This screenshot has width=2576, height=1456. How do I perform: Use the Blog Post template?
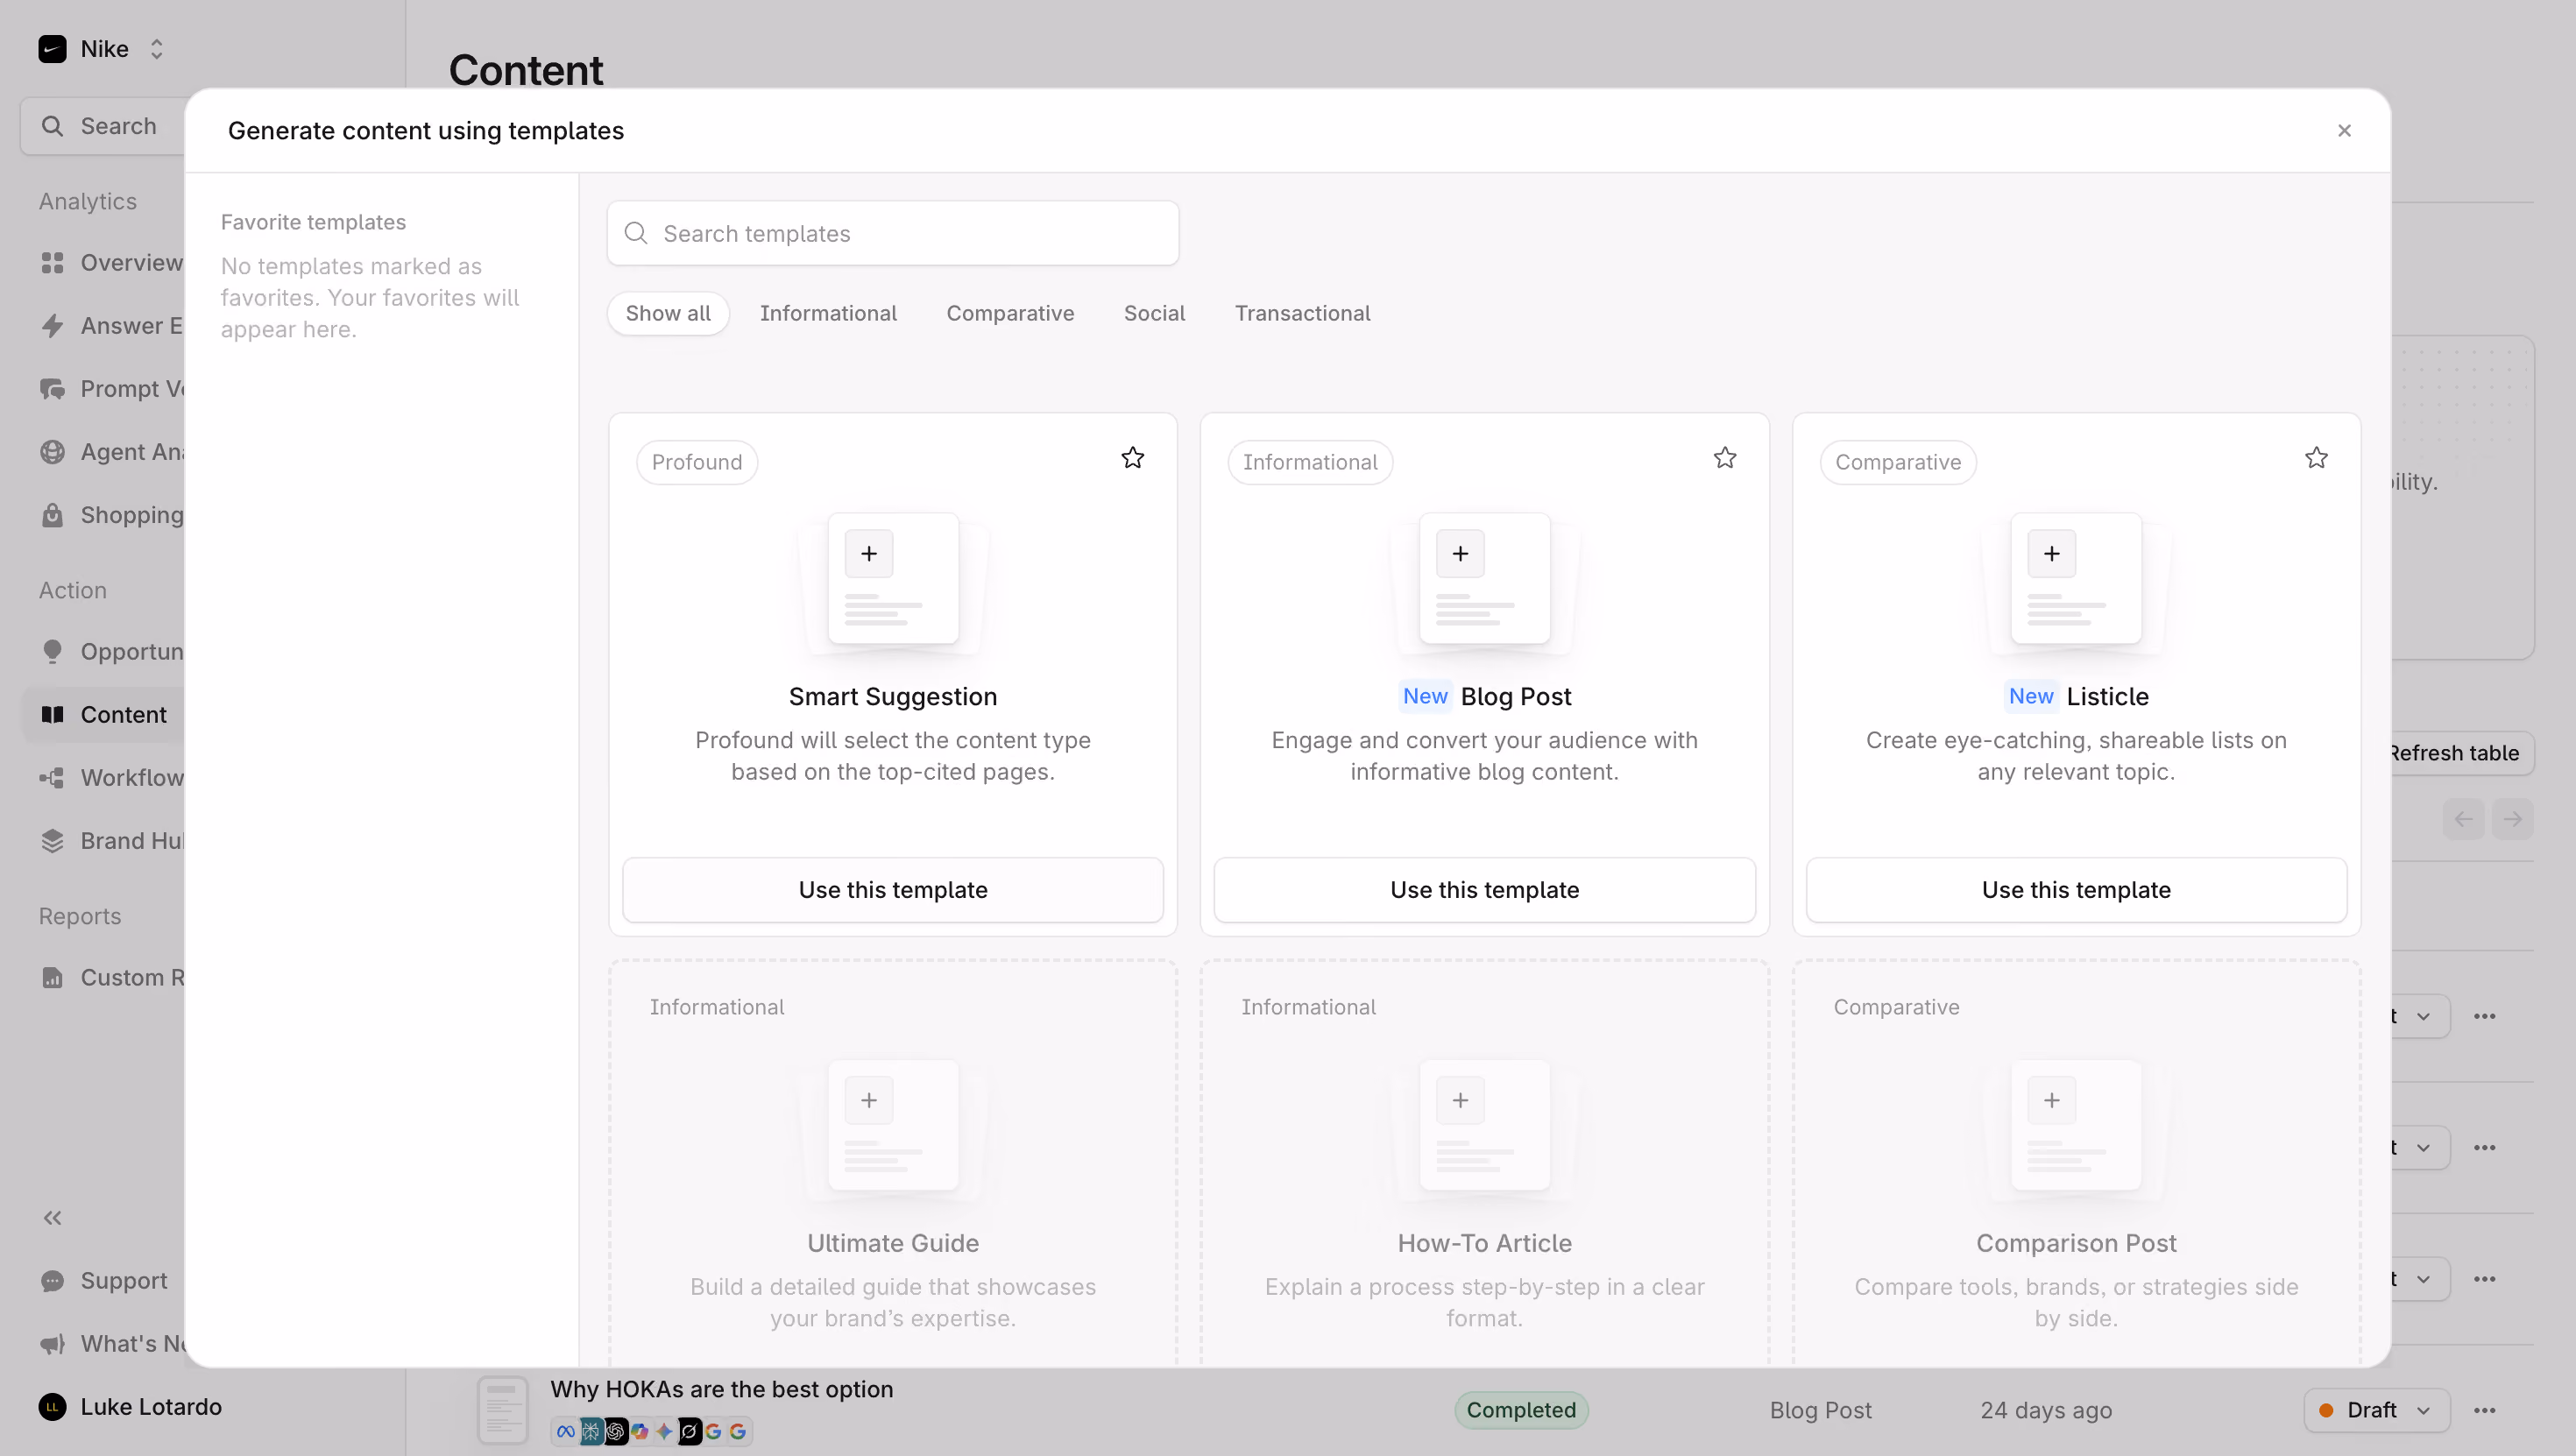[1484, 889]
